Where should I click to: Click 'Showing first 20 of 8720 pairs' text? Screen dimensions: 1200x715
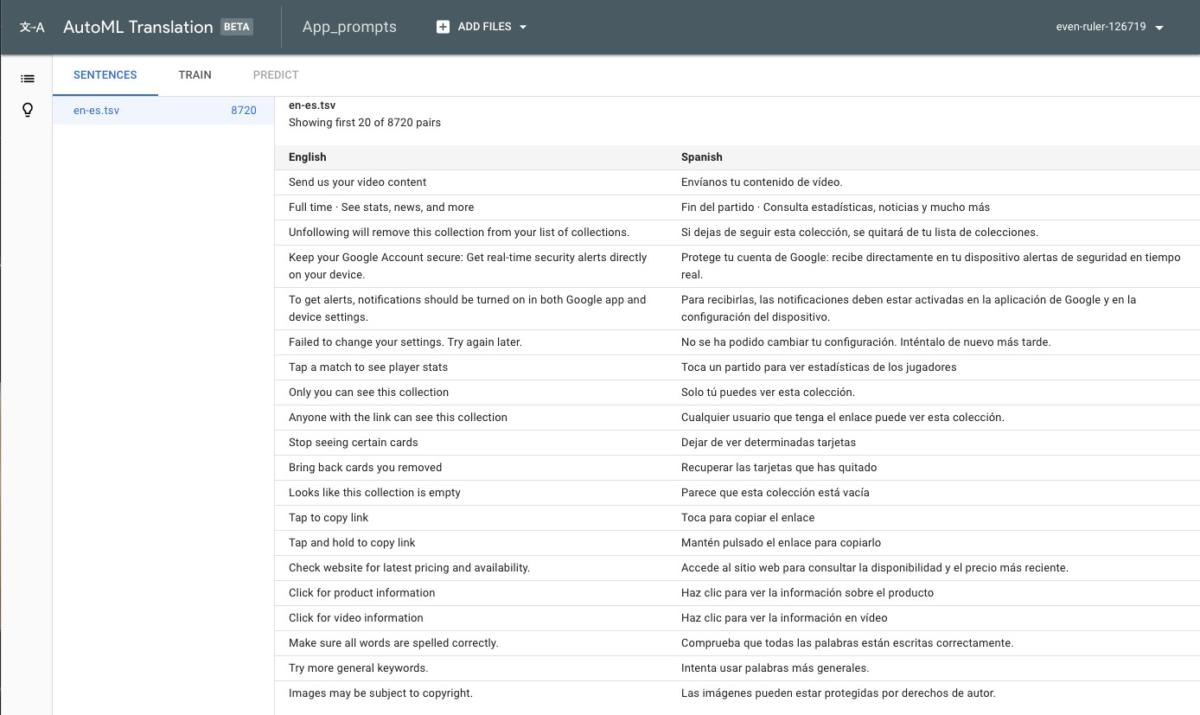tap(364, 123)
